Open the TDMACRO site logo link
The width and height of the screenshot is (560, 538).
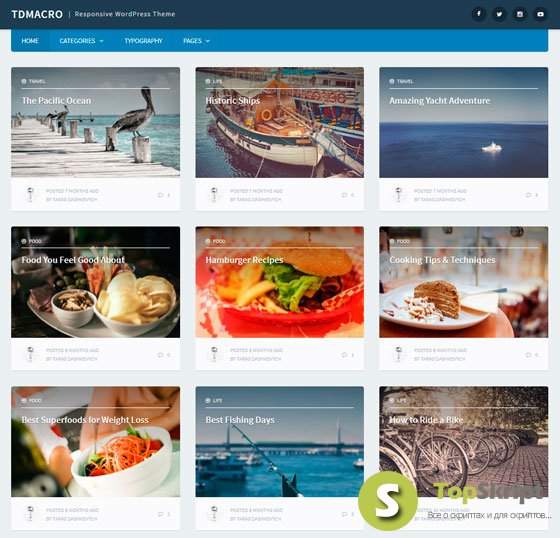tap(37, 14)
